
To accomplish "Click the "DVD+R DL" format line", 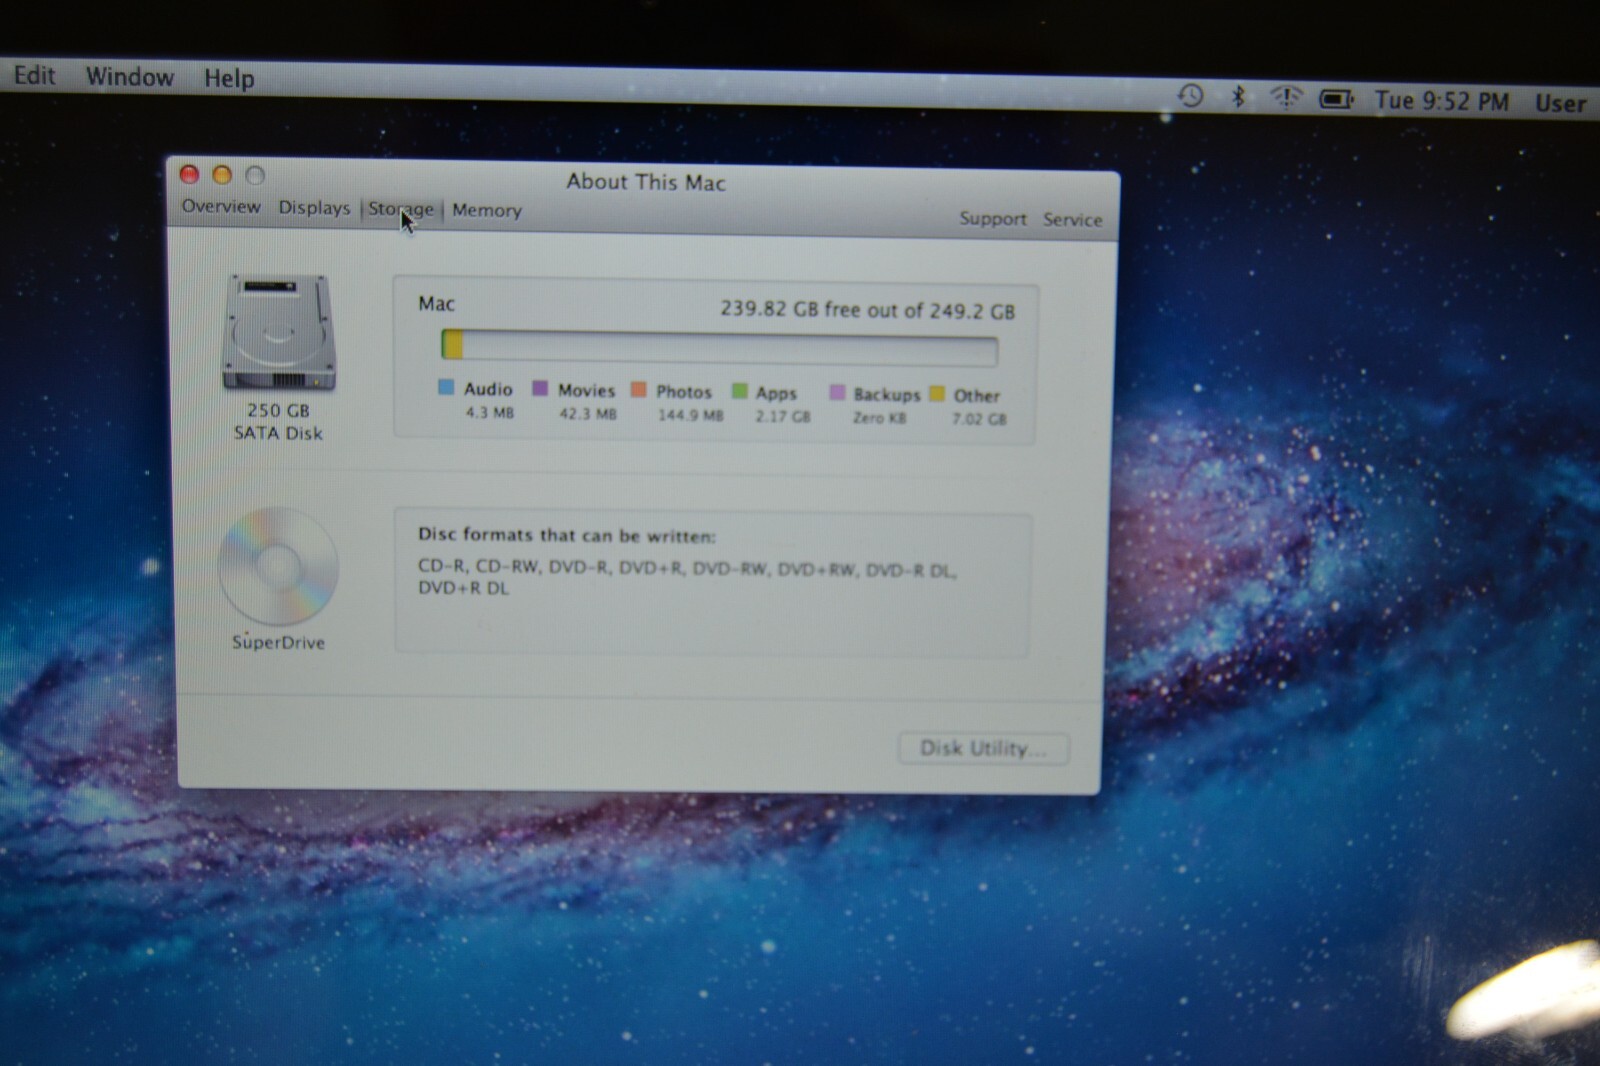I will tap(463, 588).
